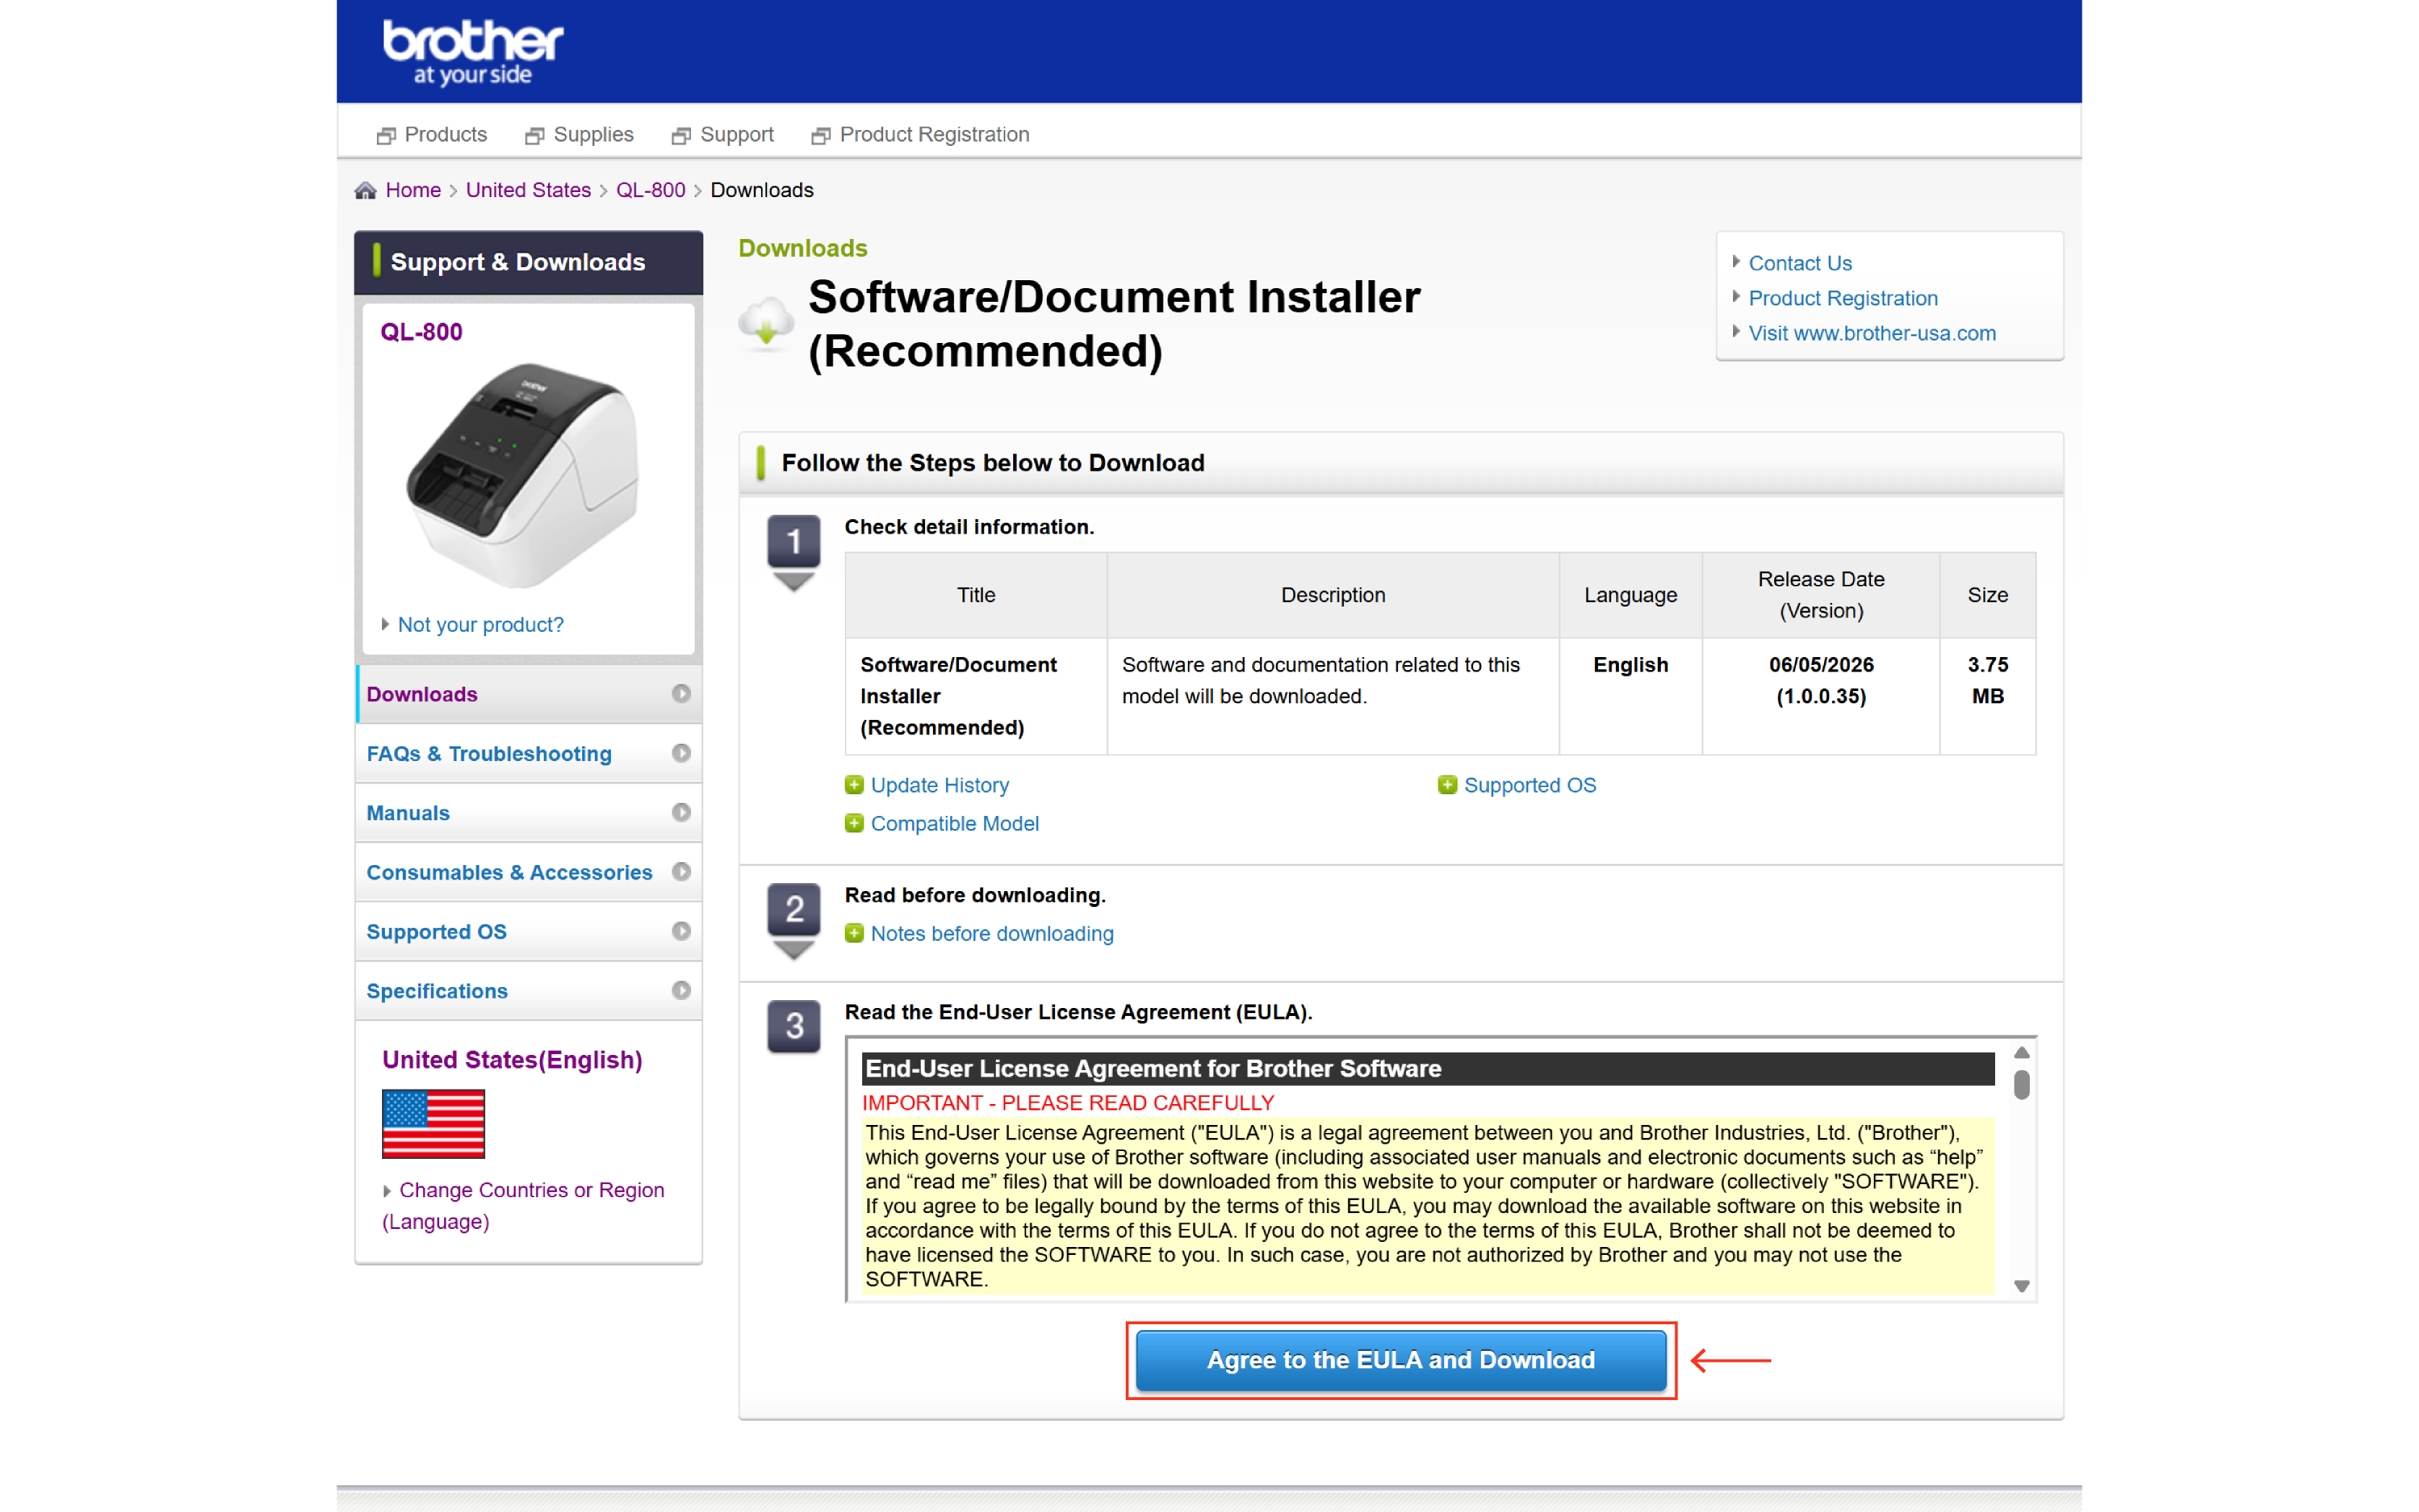
Task: Open the Products menu in top navigation
Action: tap(432, 134)
